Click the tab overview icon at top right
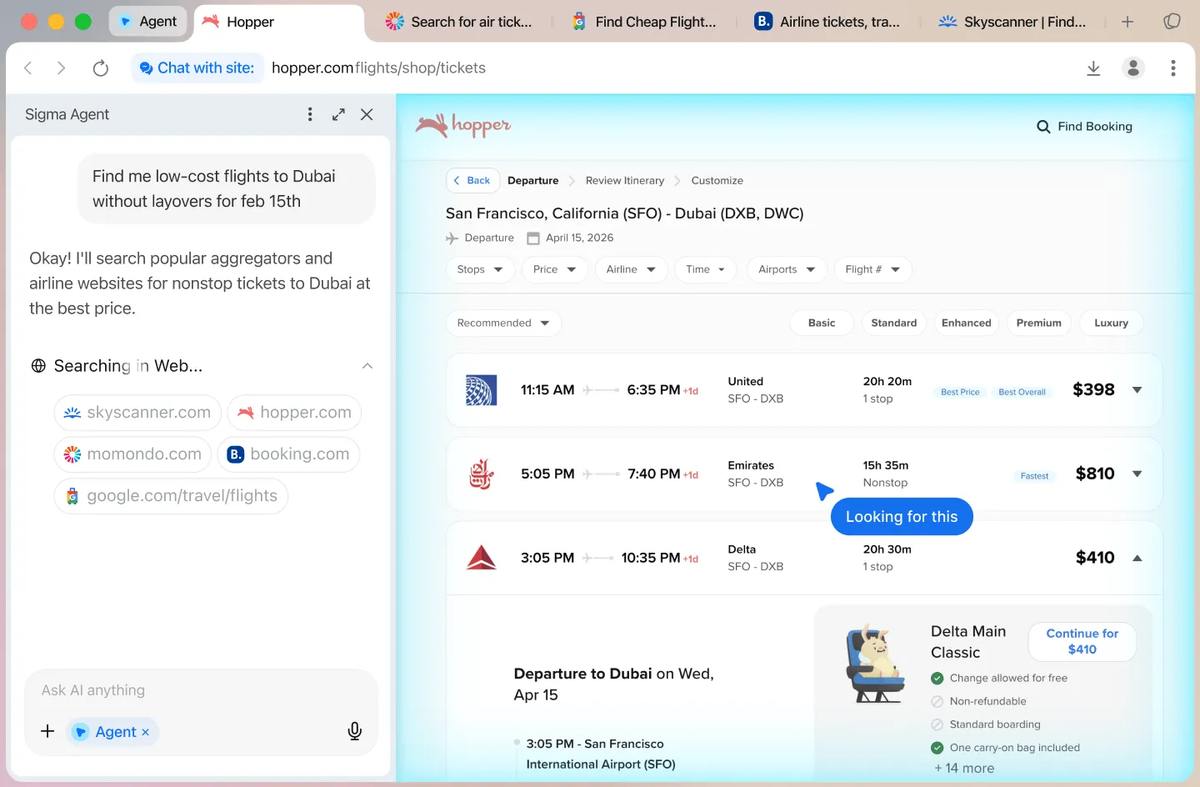This screenshot has width=1200, height=787. pos(1172,21)
